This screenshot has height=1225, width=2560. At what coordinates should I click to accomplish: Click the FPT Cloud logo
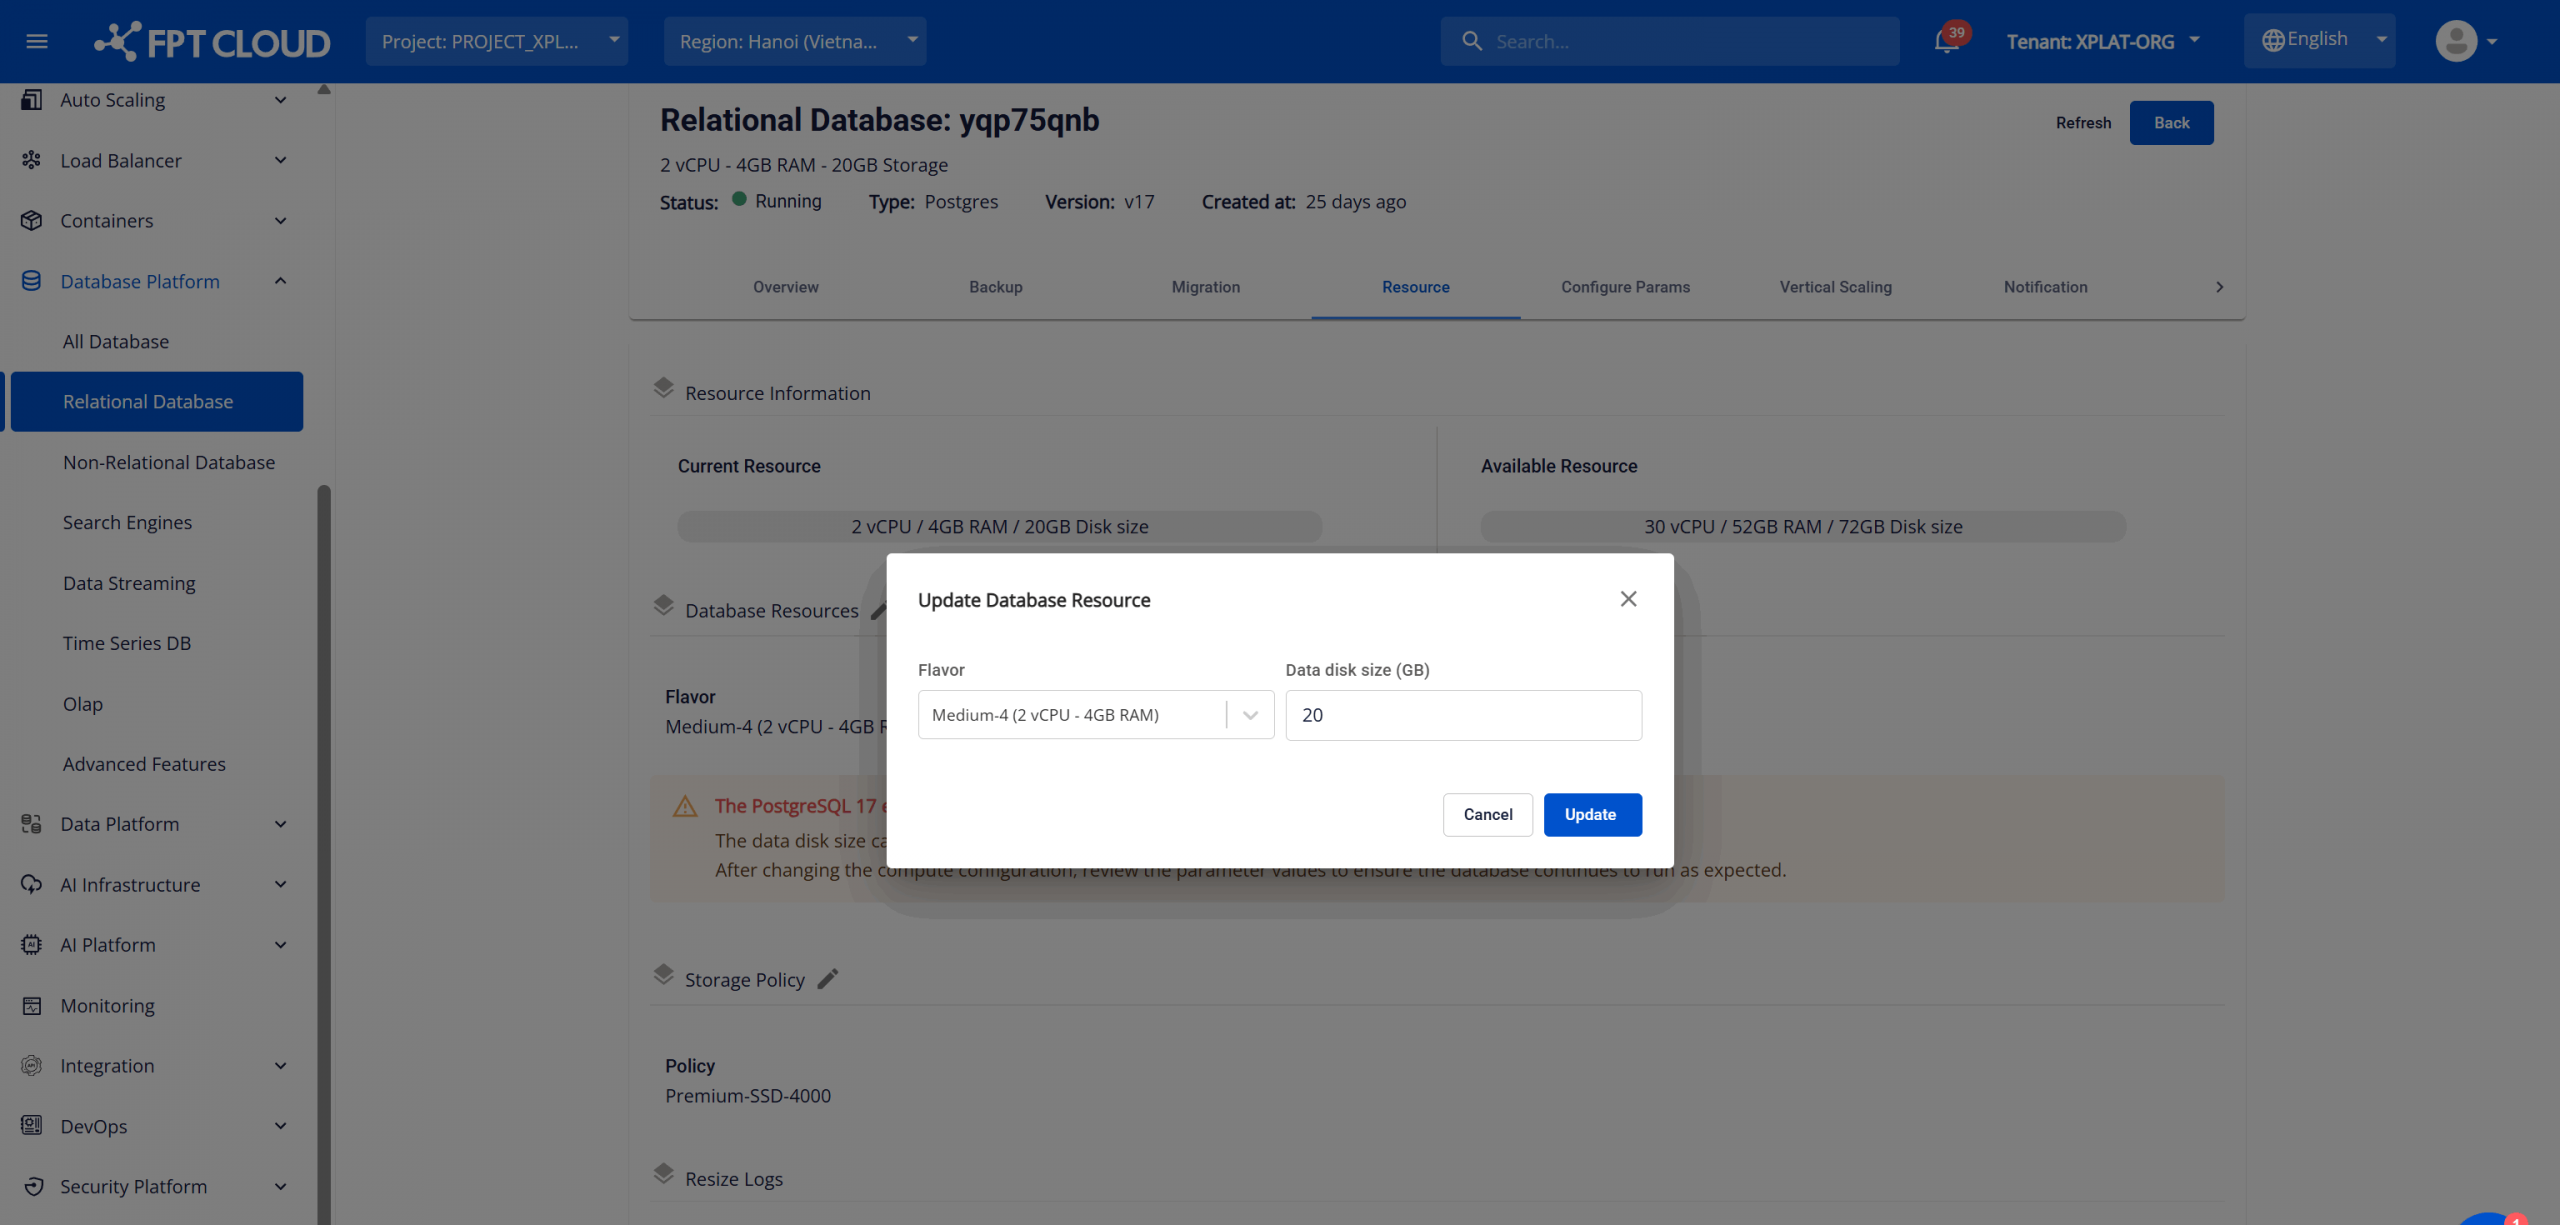[x=212, y=41]
